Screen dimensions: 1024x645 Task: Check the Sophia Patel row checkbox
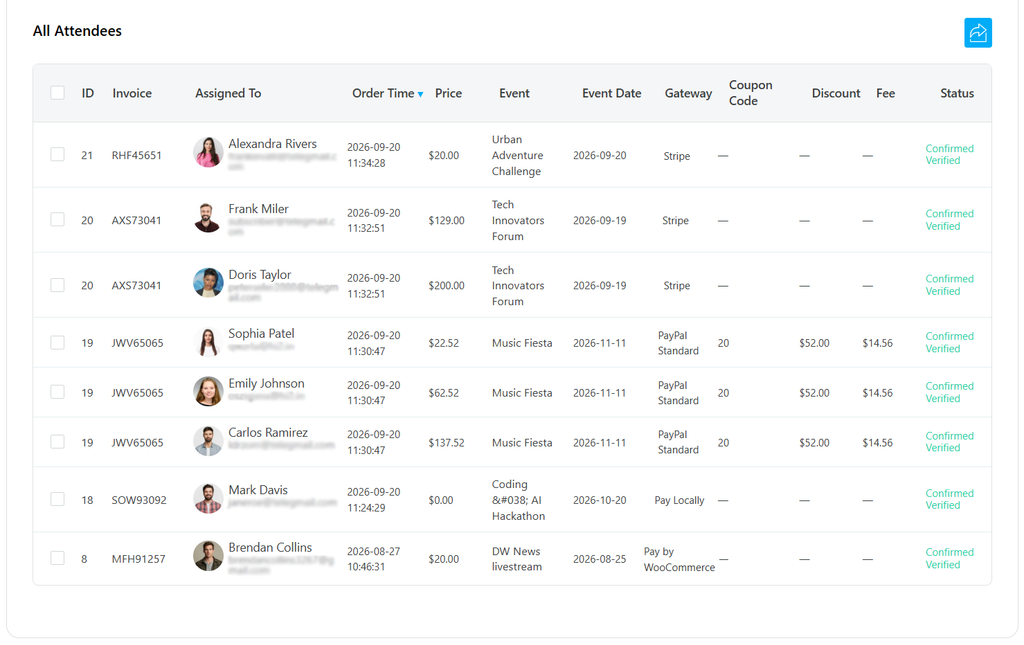(57, 343)
